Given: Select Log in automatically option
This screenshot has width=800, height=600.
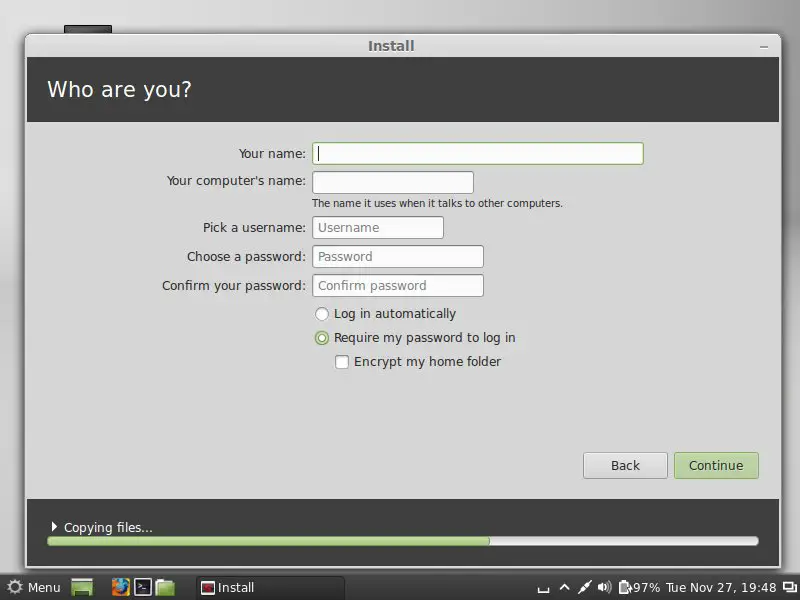Looking at the screenshot, I should (386, 314).
